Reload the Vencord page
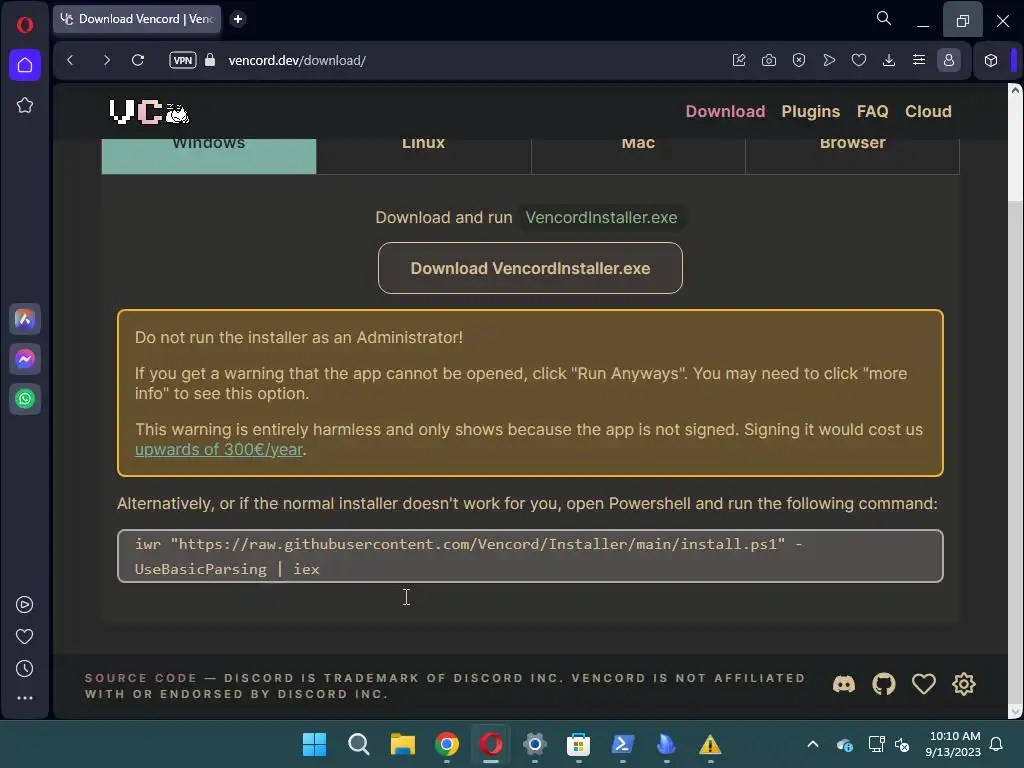The image size is (1024, 768). (138, 60)
